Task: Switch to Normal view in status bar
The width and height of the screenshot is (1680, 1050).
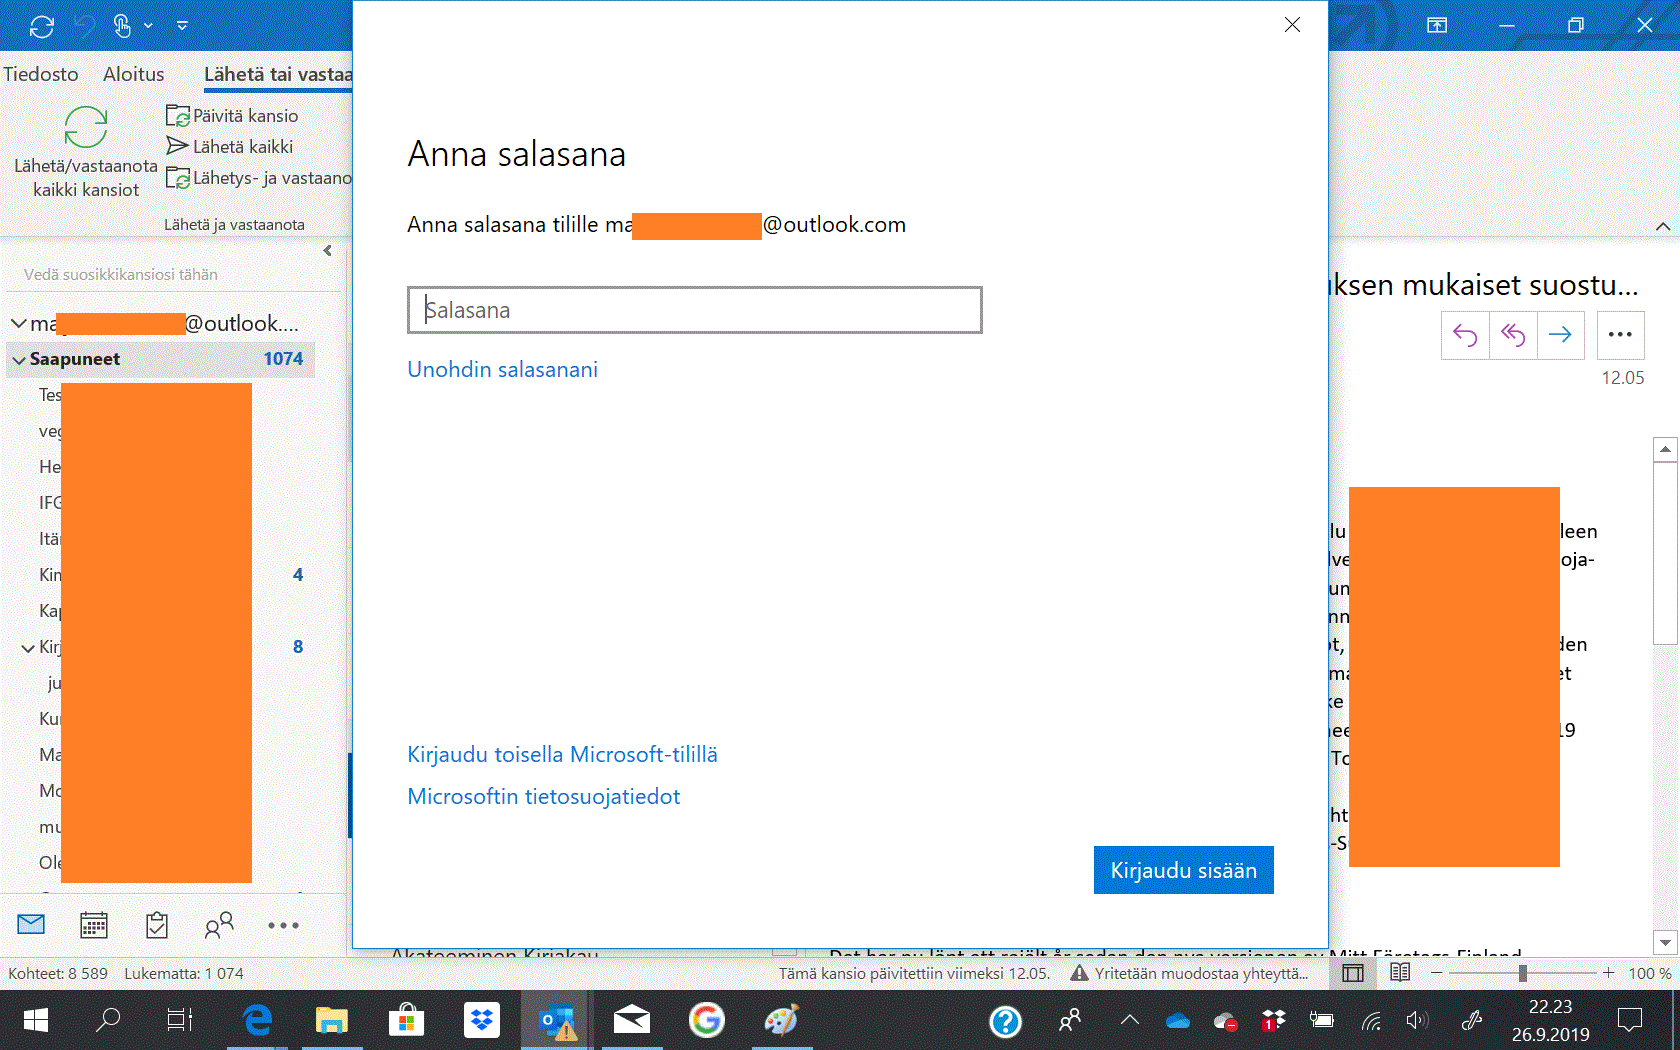Action: 1353,973
